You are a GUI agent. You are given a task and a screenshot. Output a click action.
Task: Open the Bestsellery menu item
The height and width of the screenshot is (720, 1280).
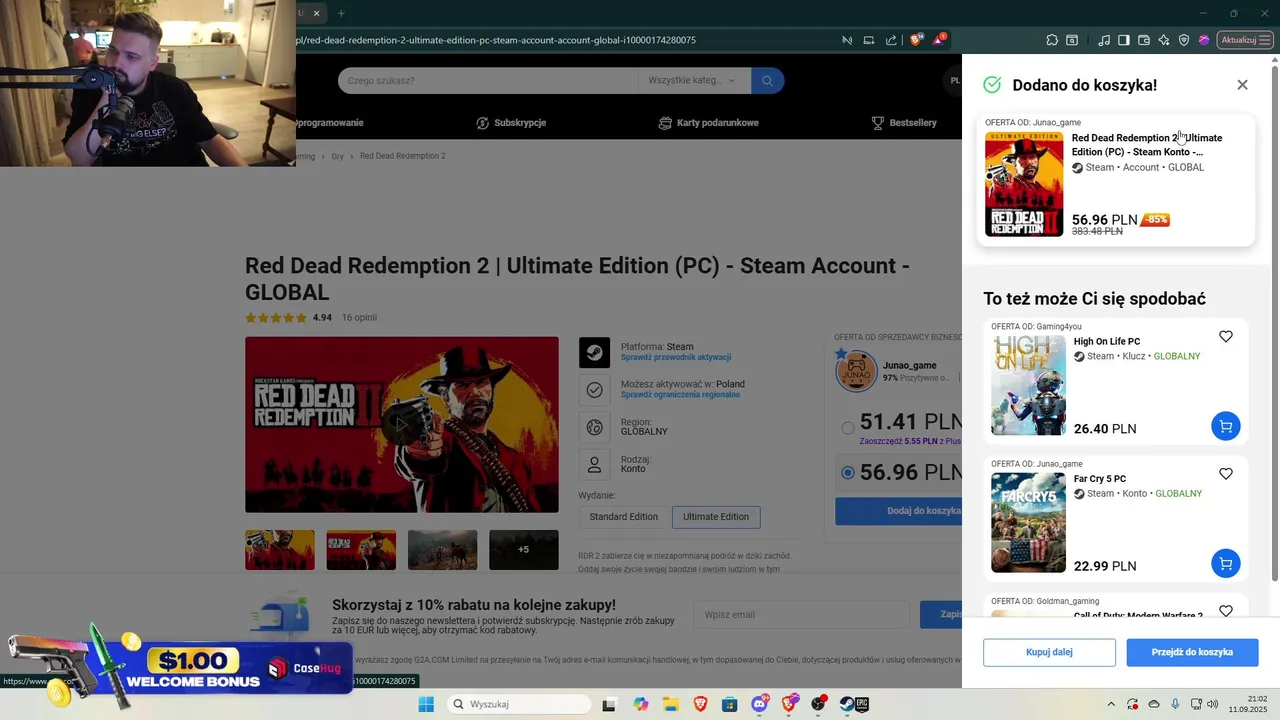click(x=904, y=123)
